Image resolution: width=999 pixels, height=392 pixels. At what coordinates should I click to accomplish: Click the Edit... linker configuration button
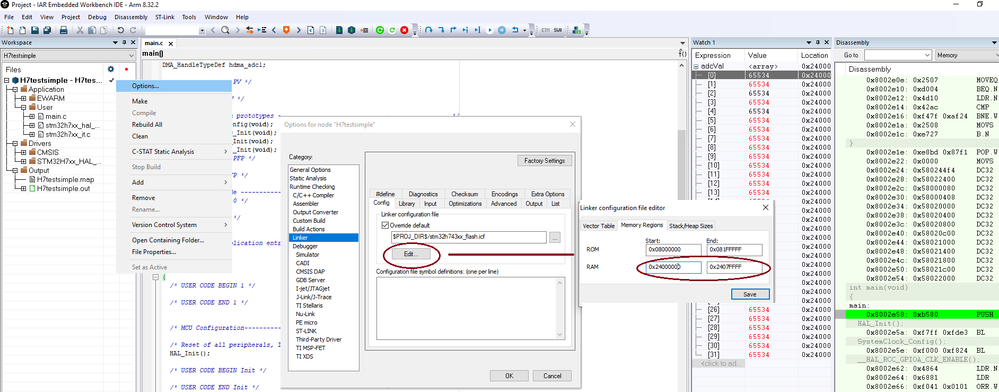pos(412,254)
